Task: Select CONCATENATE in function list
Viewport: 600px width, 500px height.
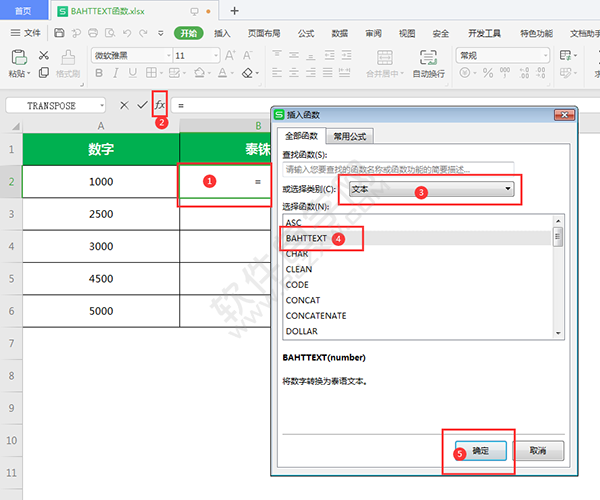Action: (x=417, y=316)
